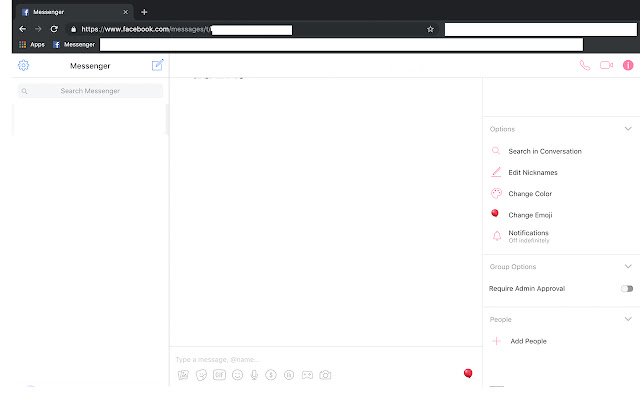Open the Messenger bookmark

pos(74,44)
